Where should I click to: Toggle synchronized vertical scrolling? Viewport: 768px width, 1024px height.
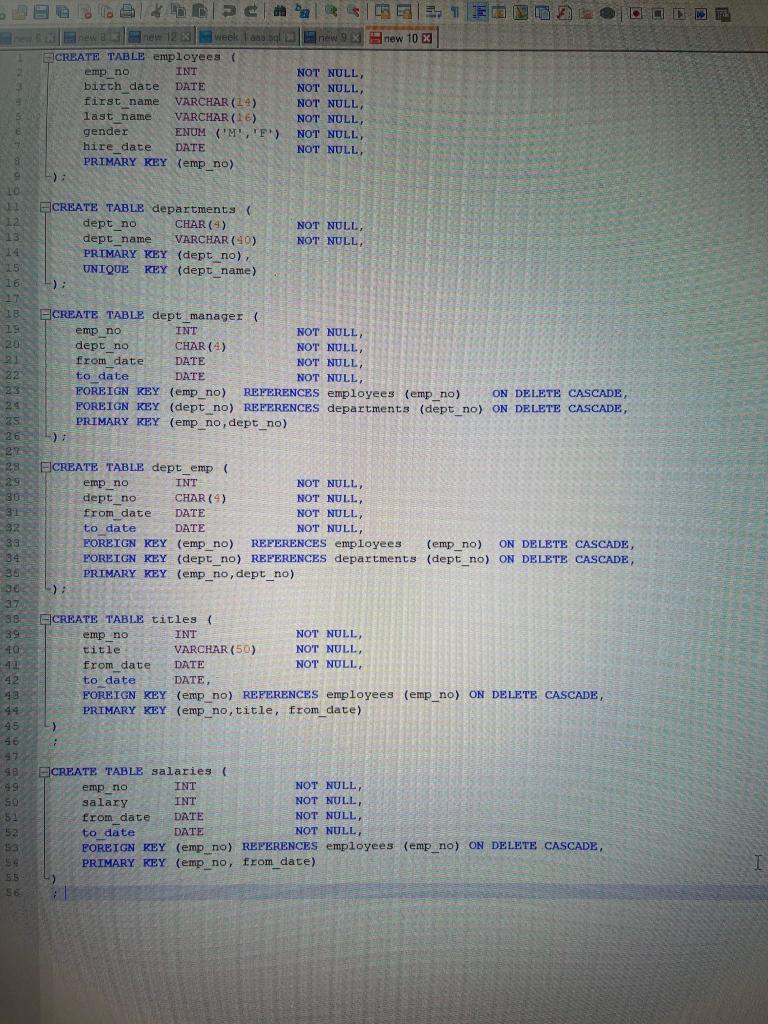[x=382, y=12]
